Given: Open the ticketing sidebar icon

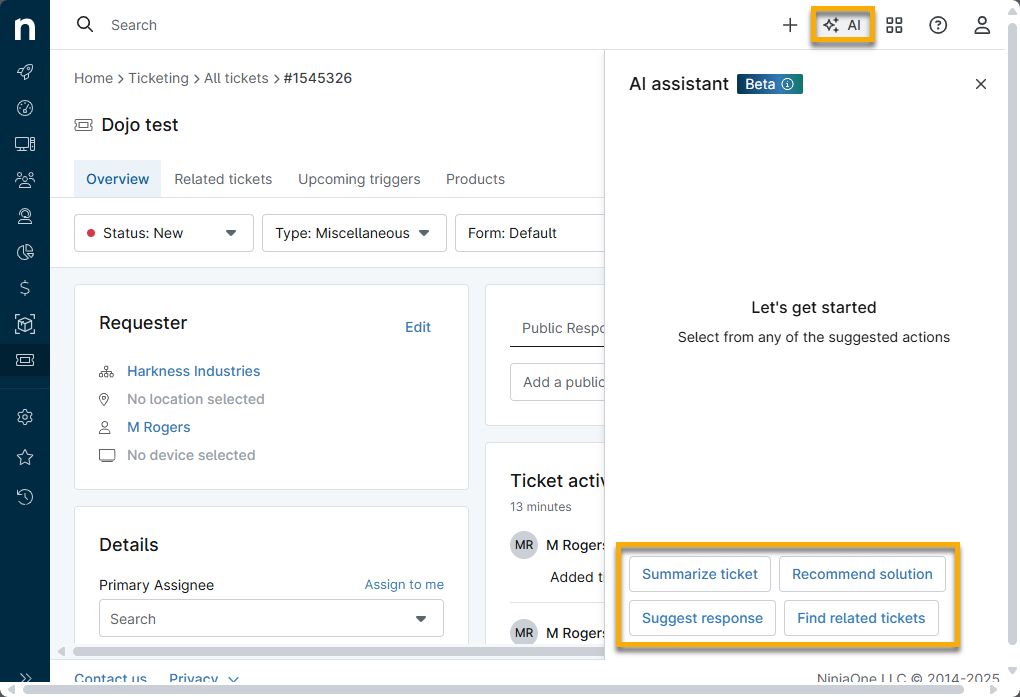Looking at the screenshot, I should coord(25,360).
